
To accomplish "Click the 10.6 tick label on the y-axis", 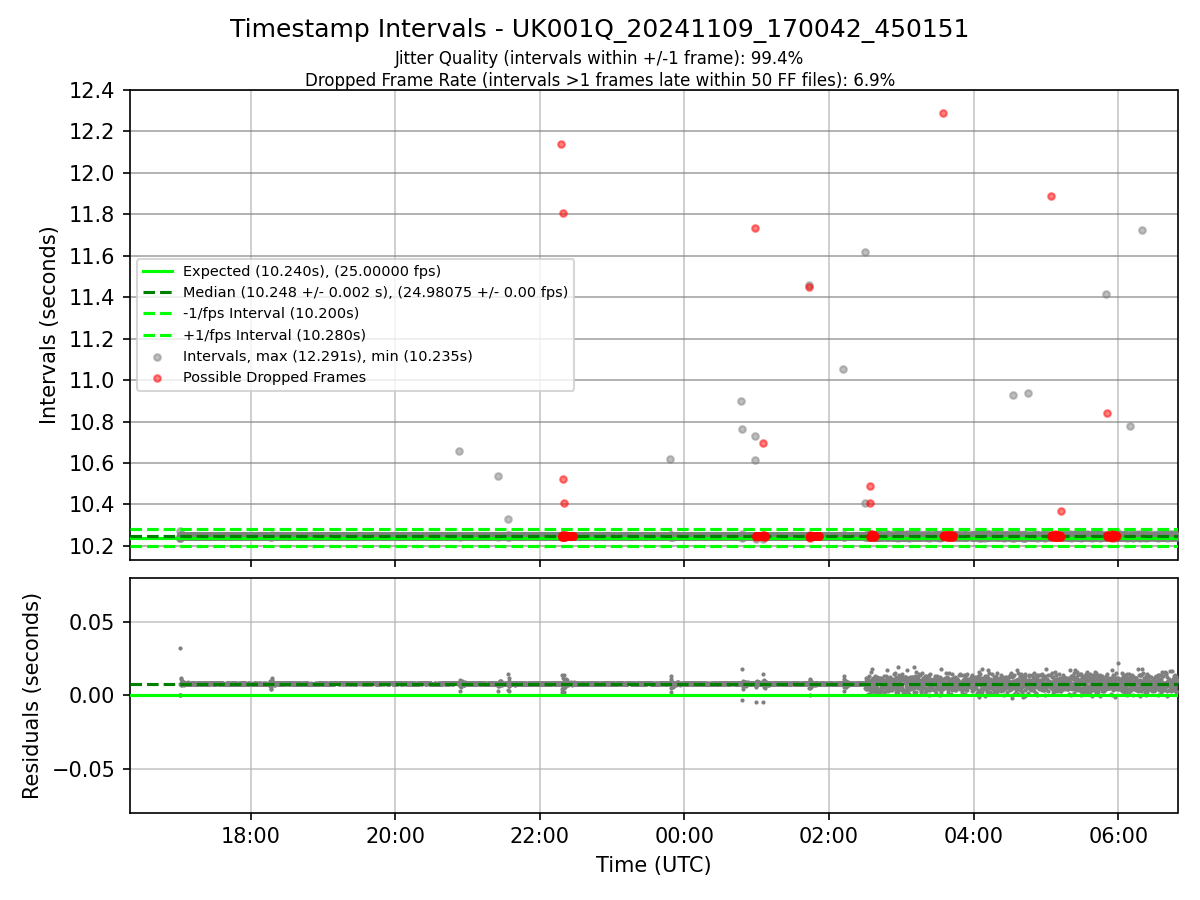I will point(94,463).
